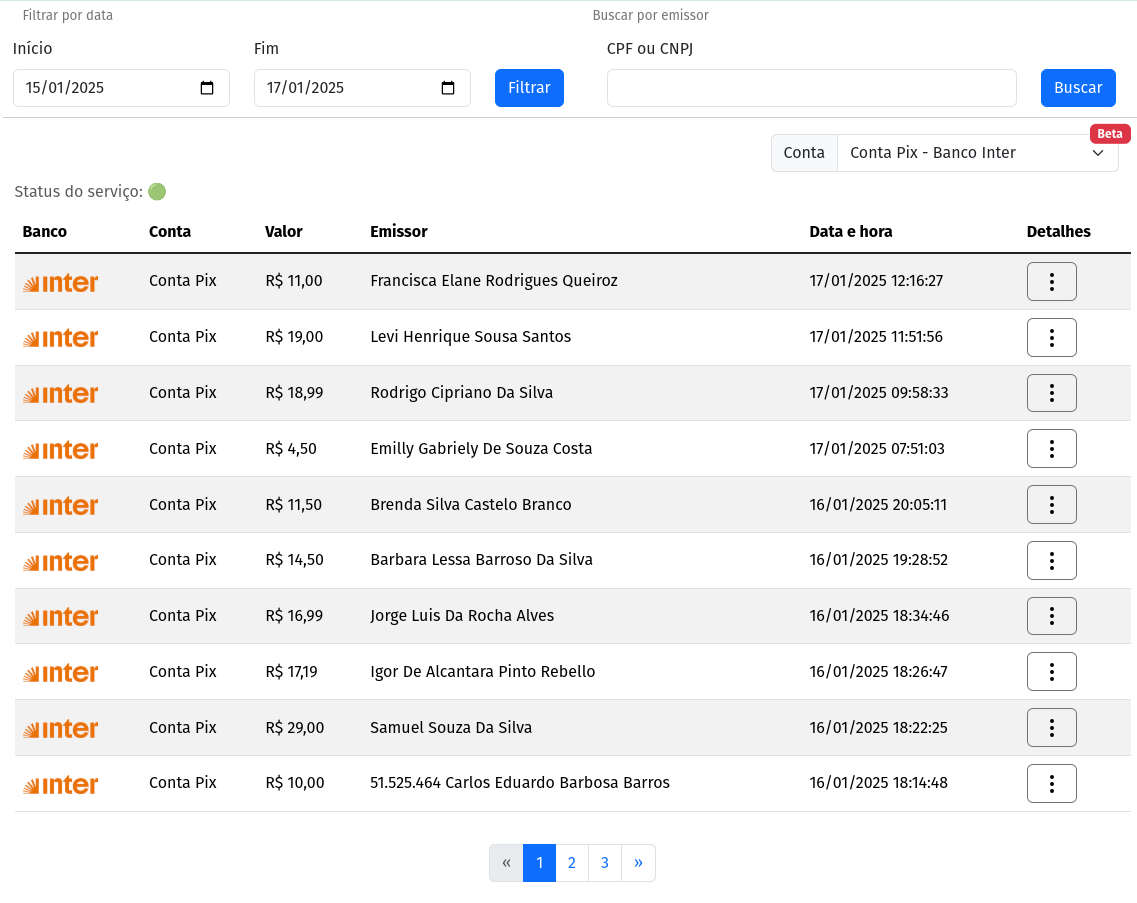This screenshot has height=903, width=1137.
Task: Select emissor name Emilly Gabriely De Souza Costa
Action: point(481,448)
